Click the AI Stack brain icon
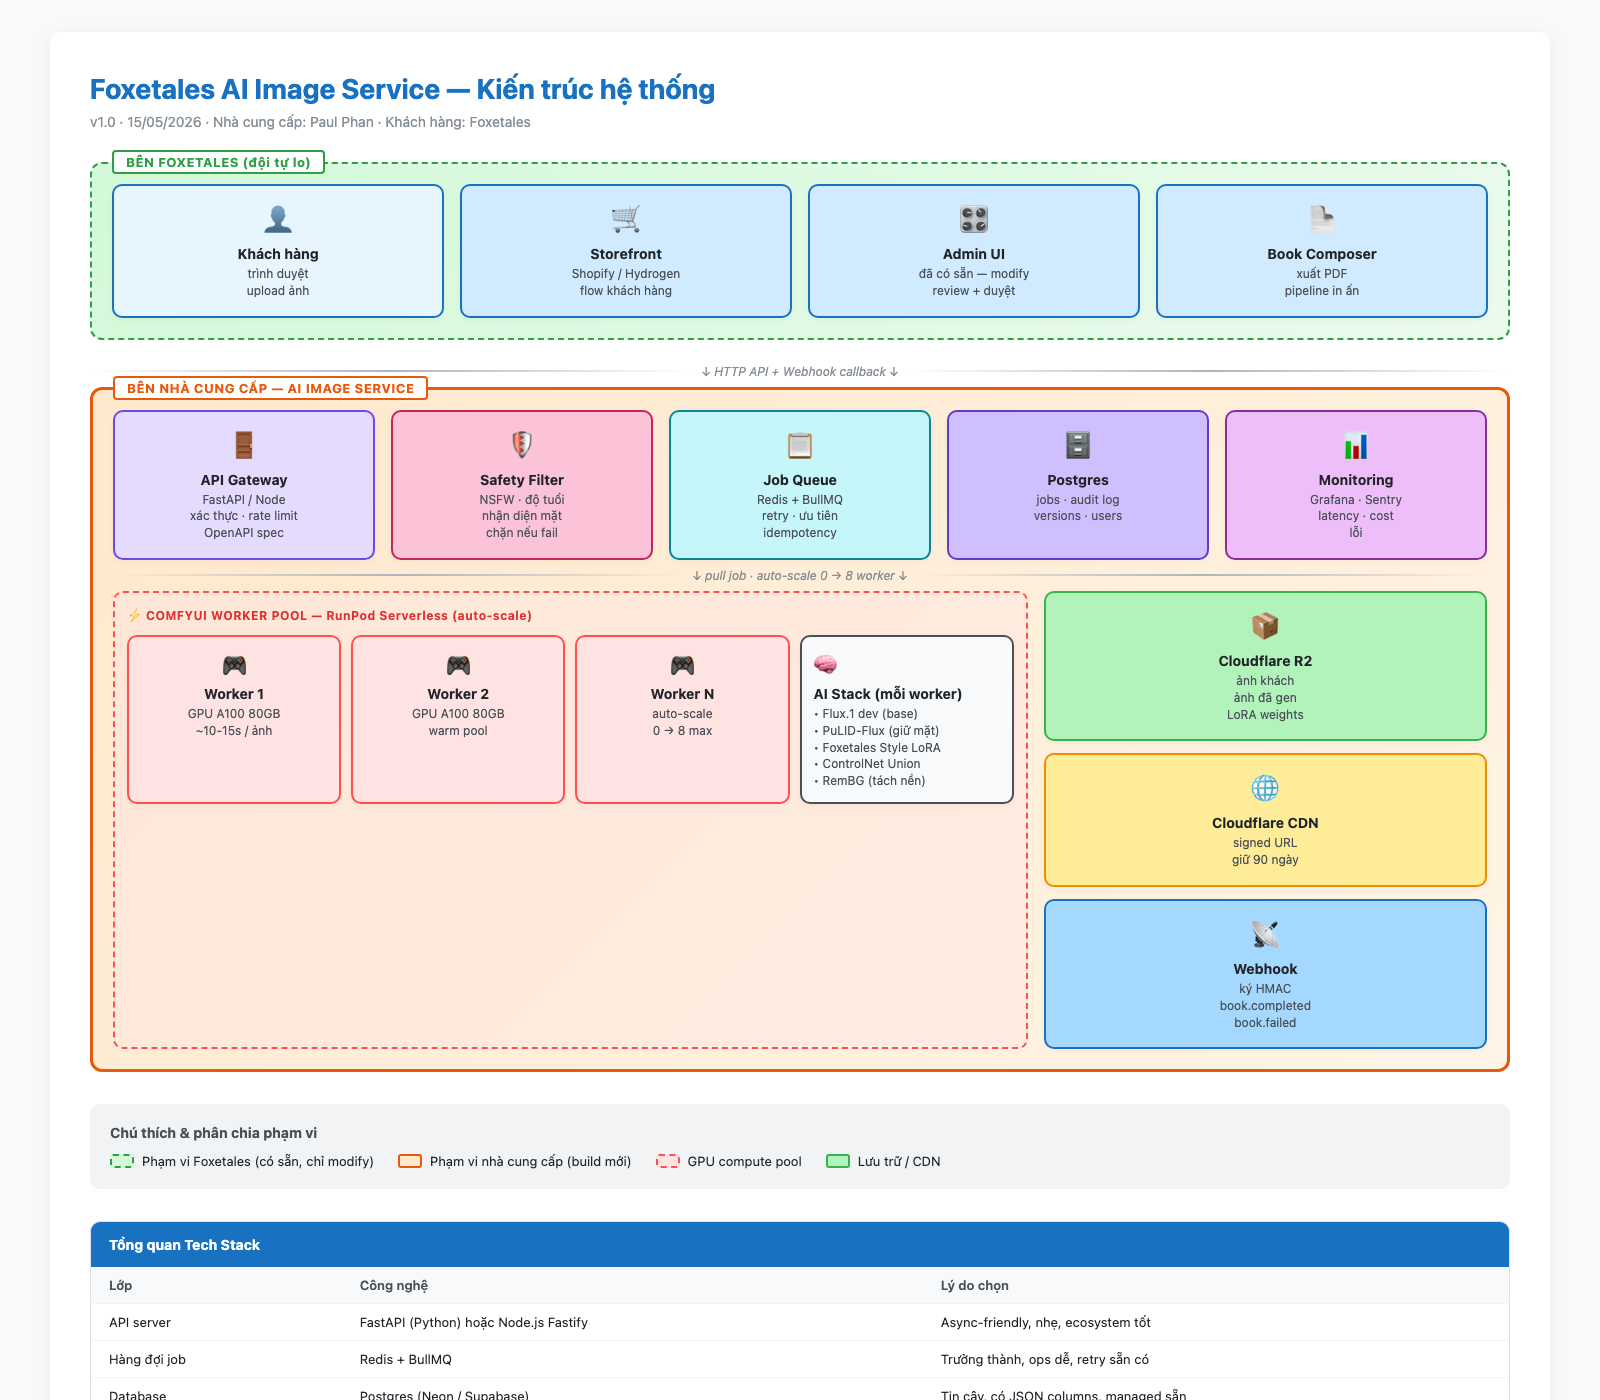Viewport: 1600px width, 1400px height. [x=825, y=665]
